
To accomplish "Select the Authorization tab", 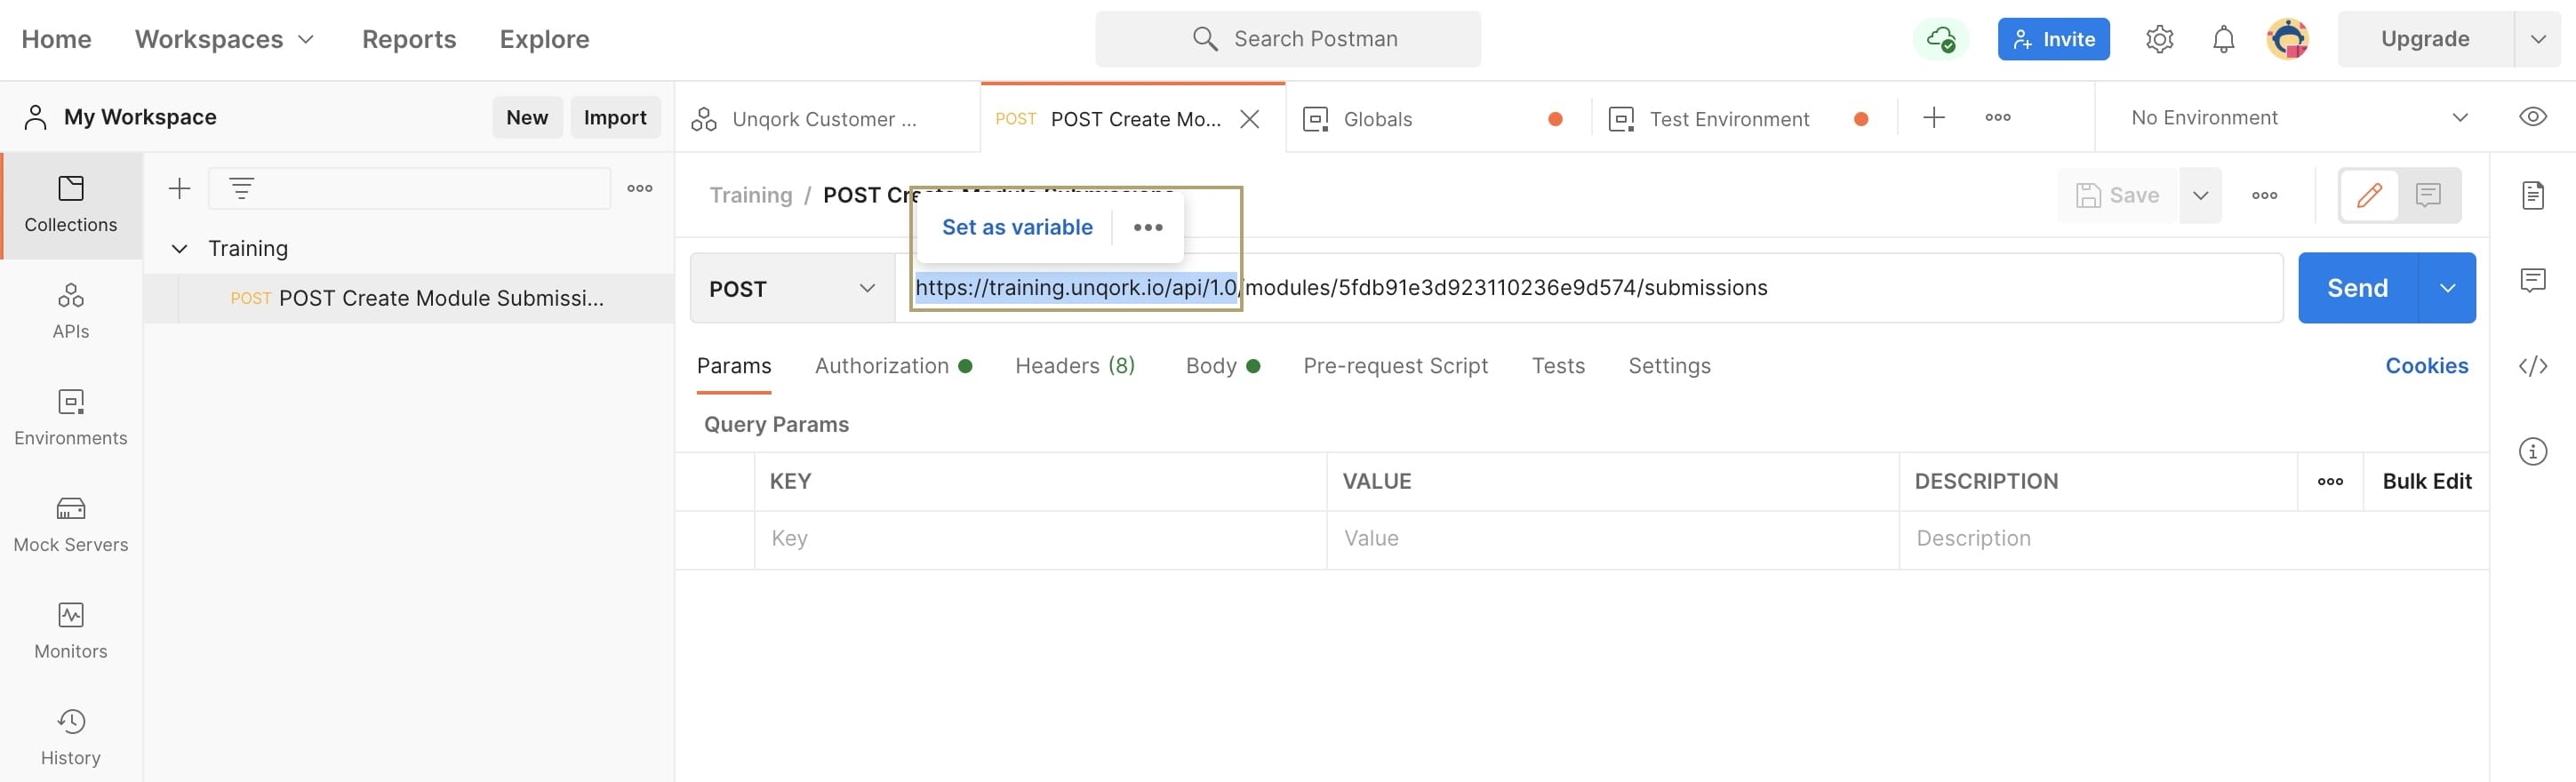I will [893, 366].
